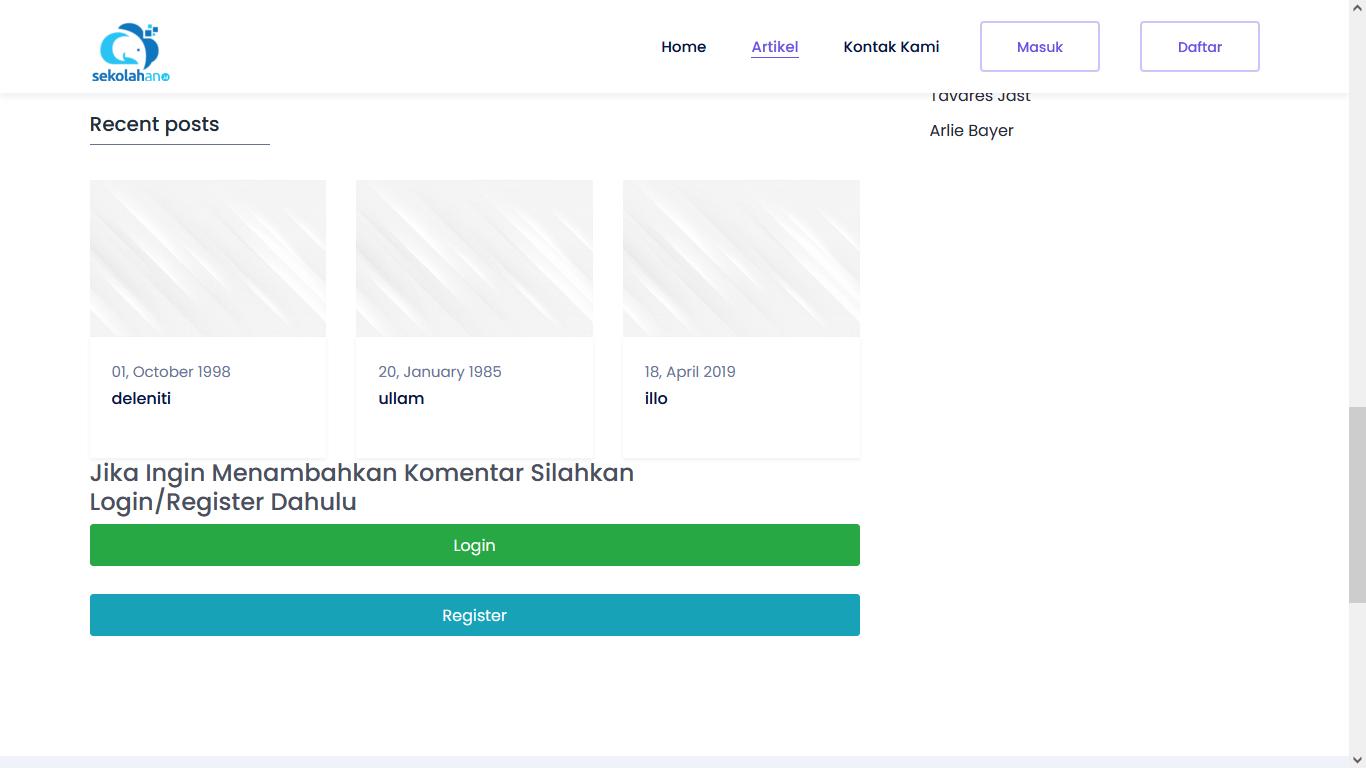
Task: Click the vertical page scrollbar thumb
Action: click(x=1357, y=504)
